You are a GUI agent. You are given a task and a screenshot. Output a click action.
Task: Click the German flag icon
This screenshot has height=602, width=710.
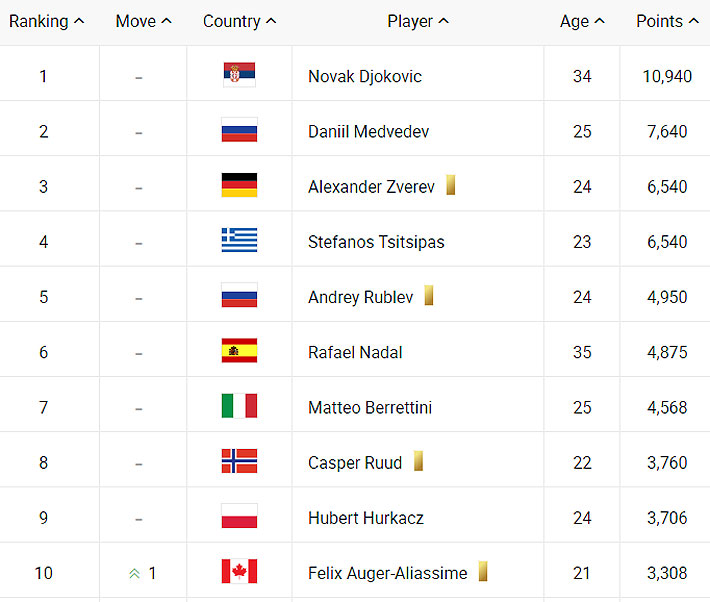tap(239, 186)
